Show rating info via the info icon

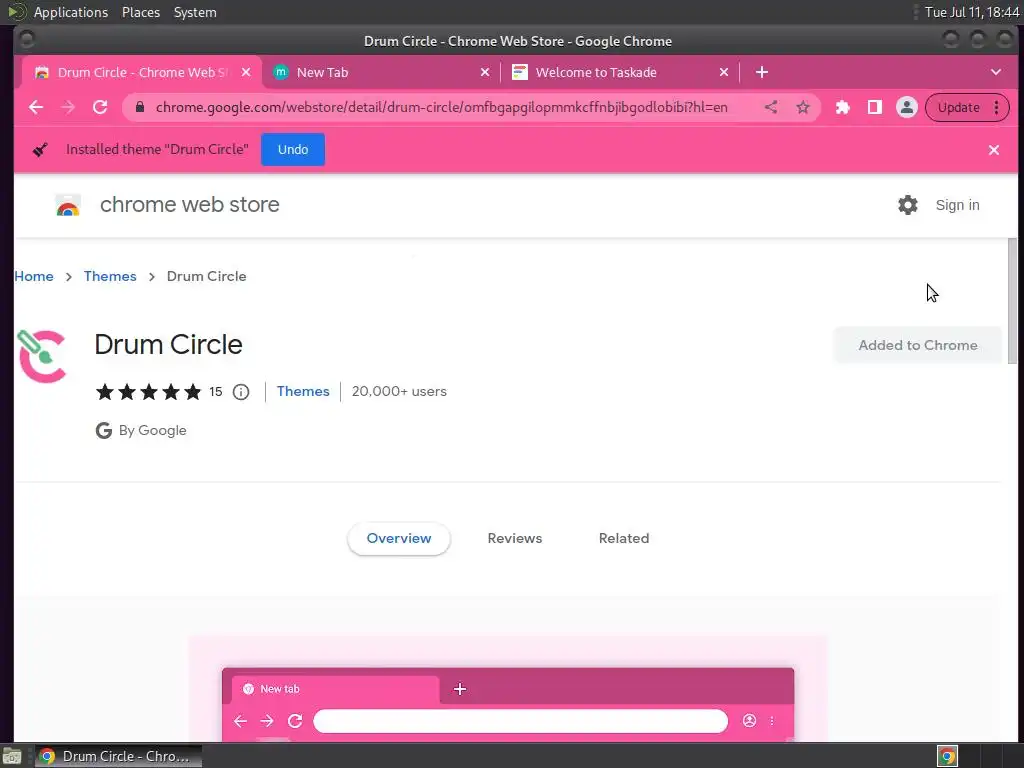241,392
